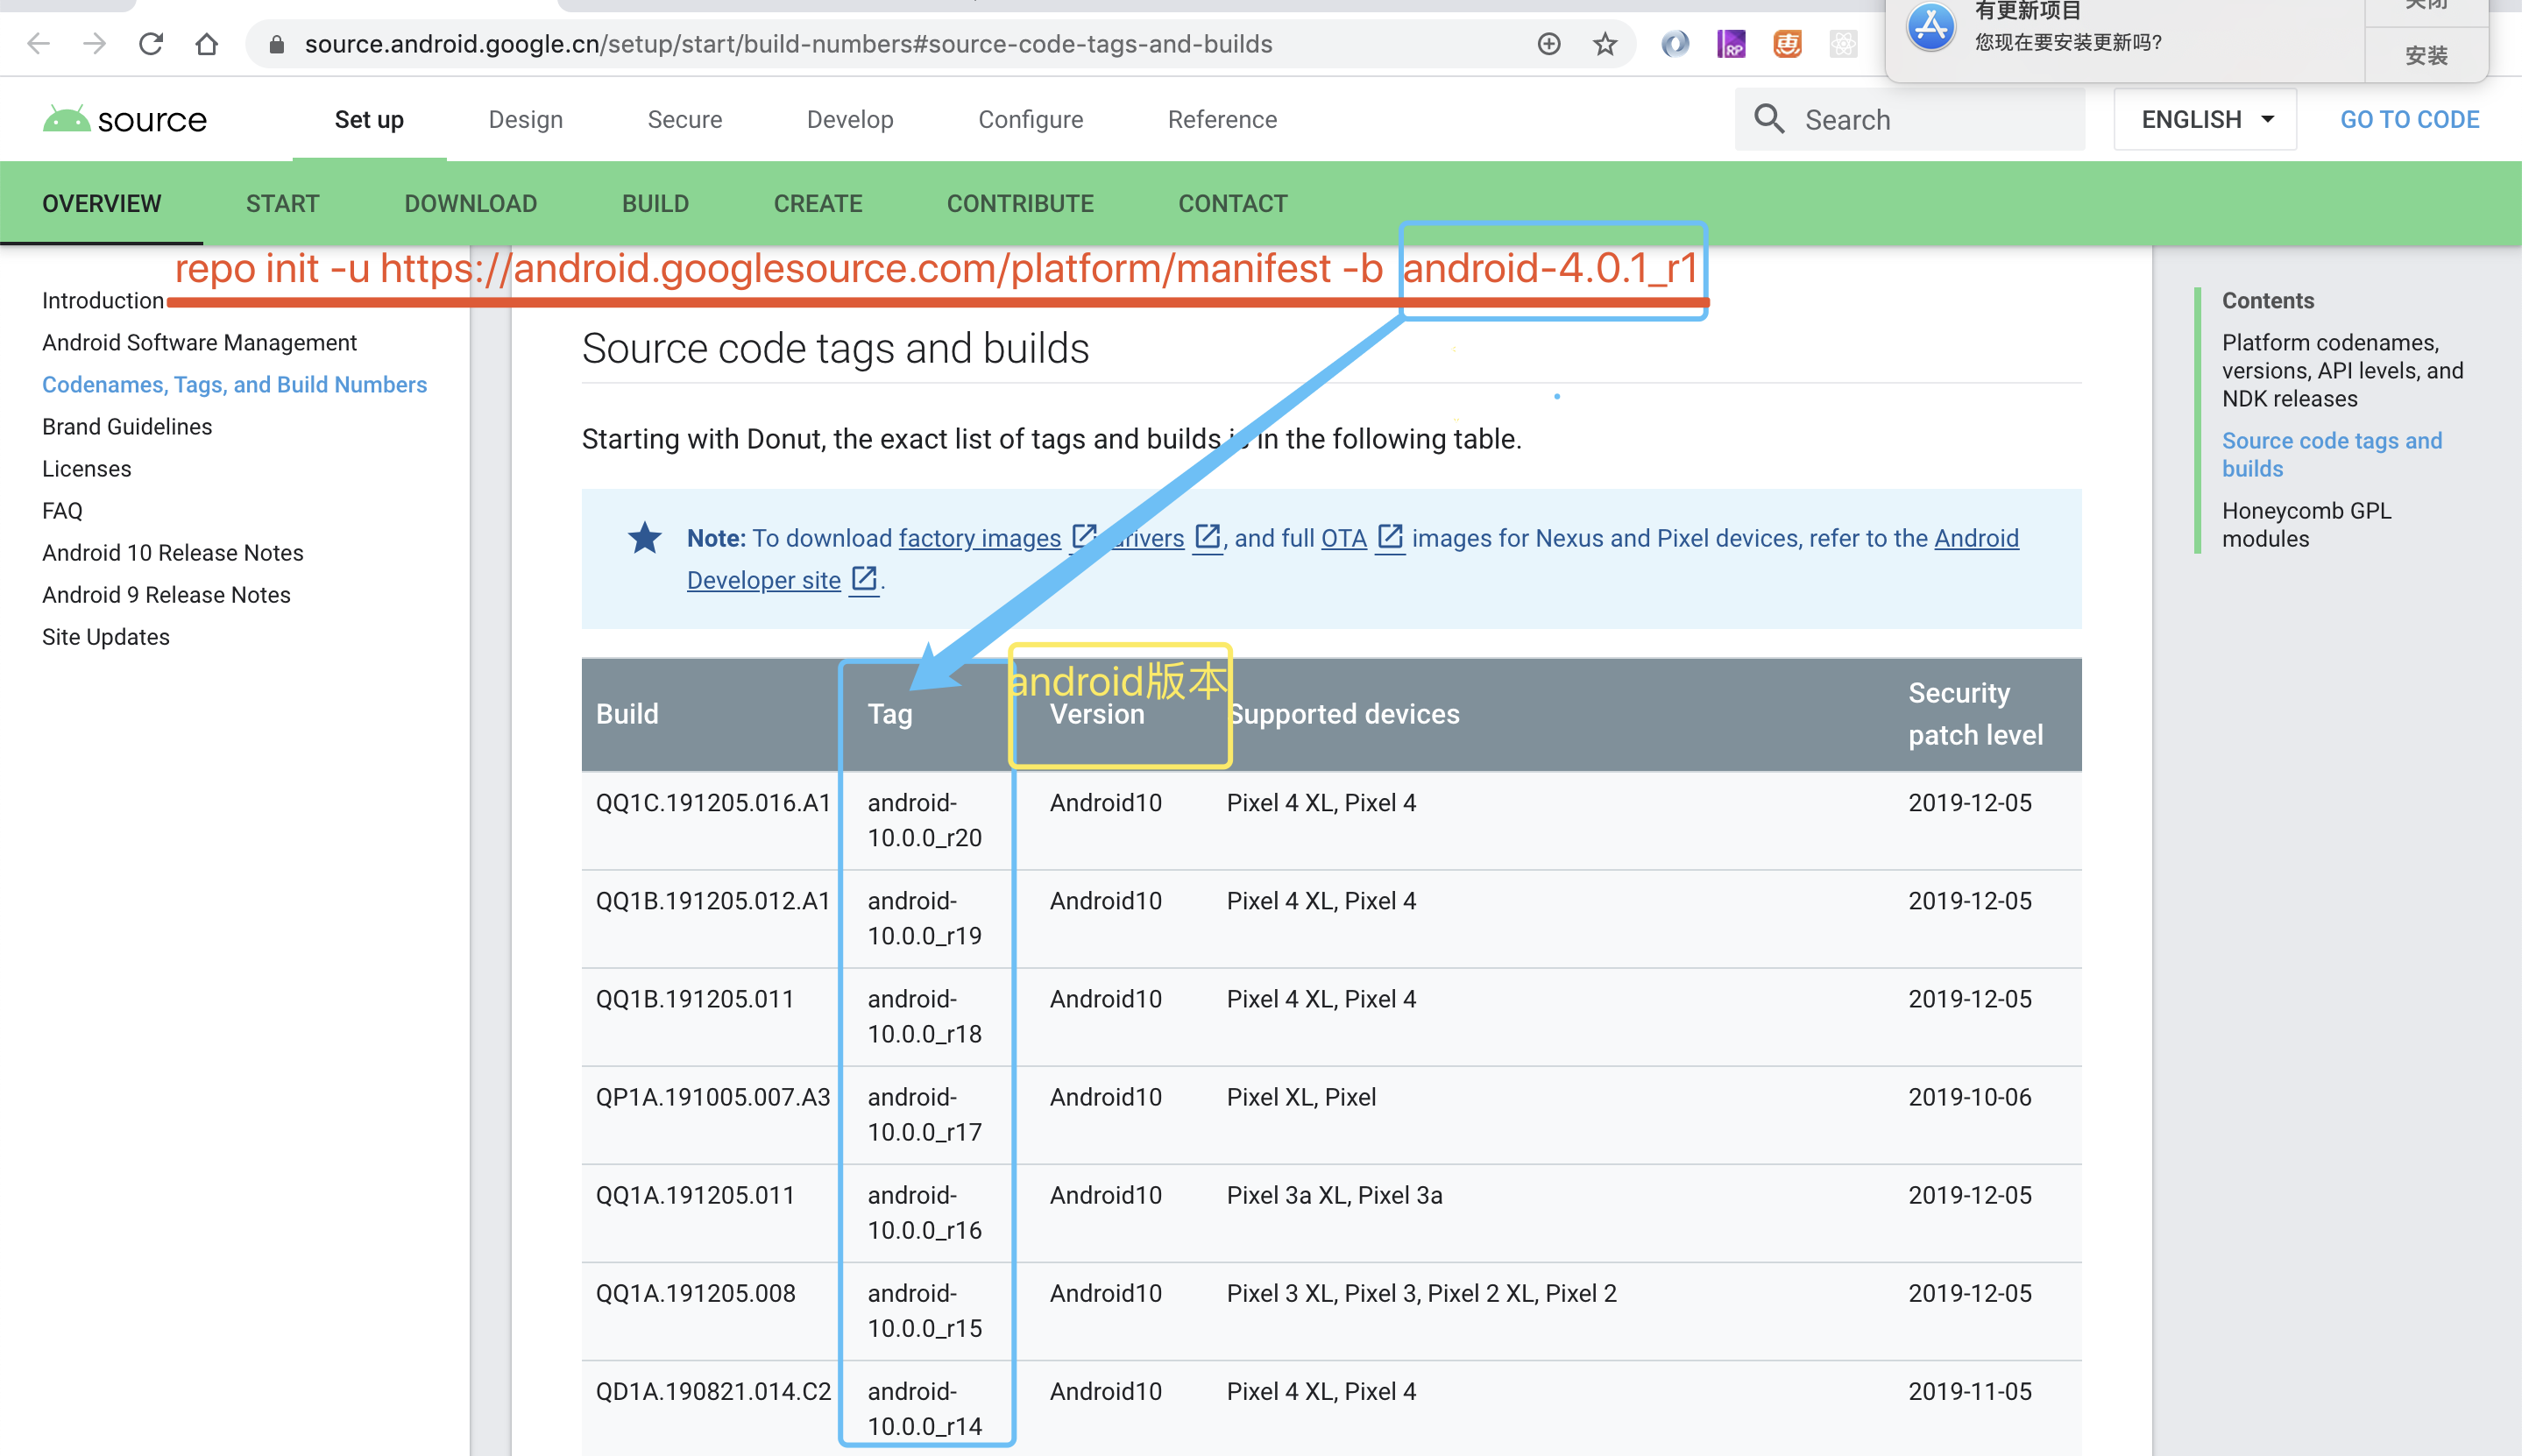Open Android 9 Release Notes

click(166, 594)
